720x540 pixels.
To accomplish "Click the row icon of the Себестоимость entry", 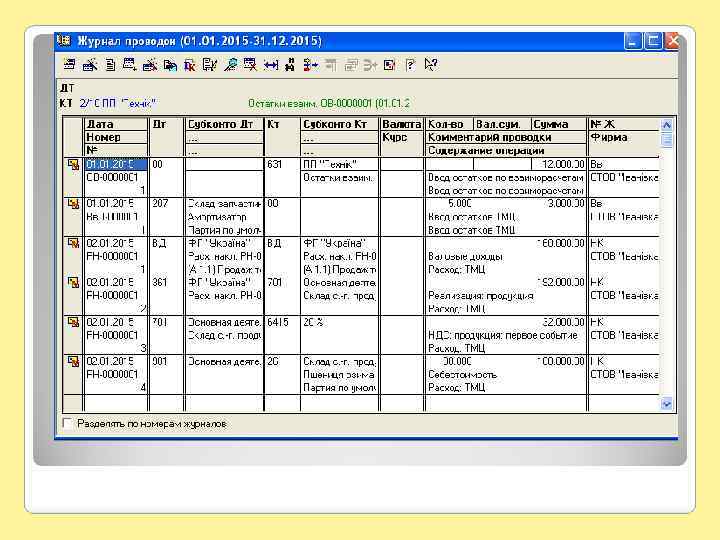I will [73, 361].
